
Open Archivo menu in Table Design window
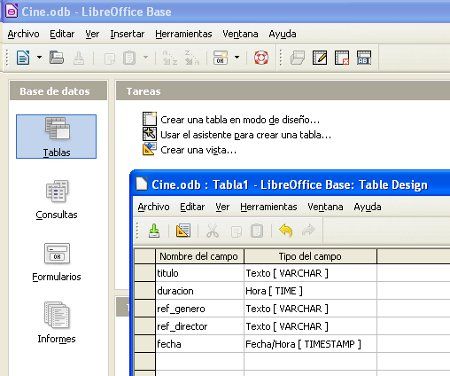(x=154, y=207)
